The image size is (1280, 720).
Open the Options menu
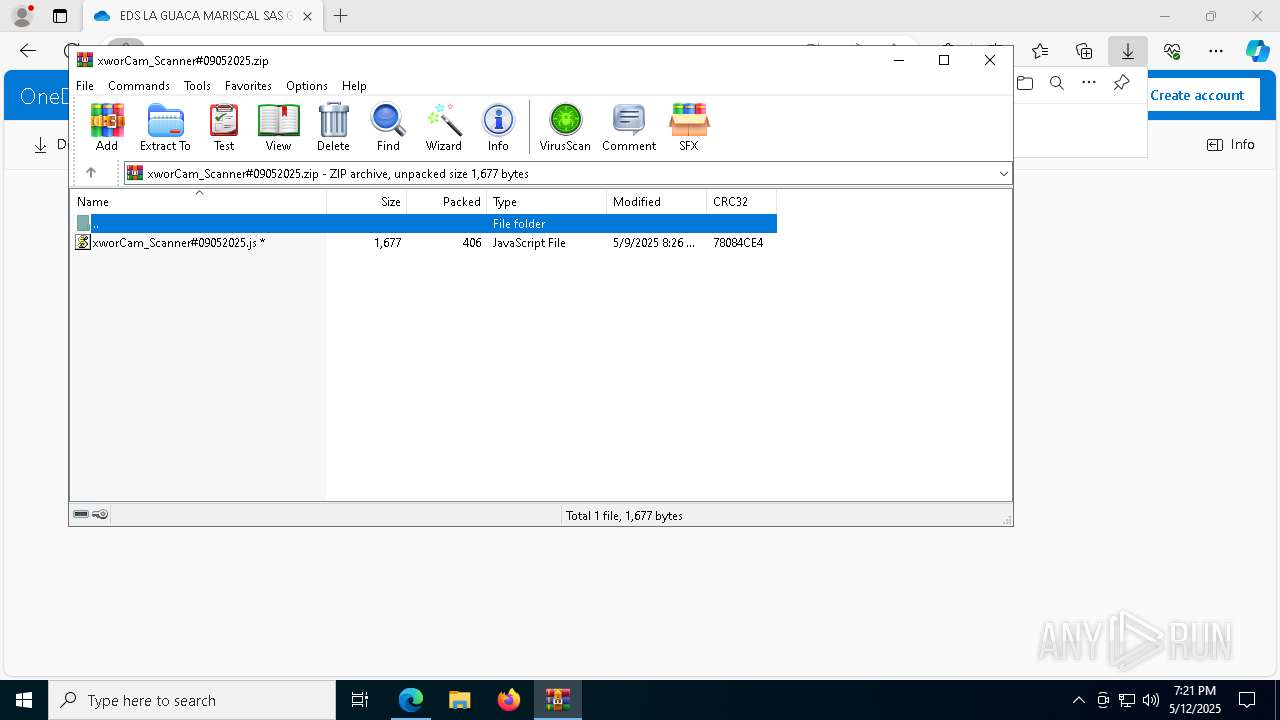[x=307, y=86]
